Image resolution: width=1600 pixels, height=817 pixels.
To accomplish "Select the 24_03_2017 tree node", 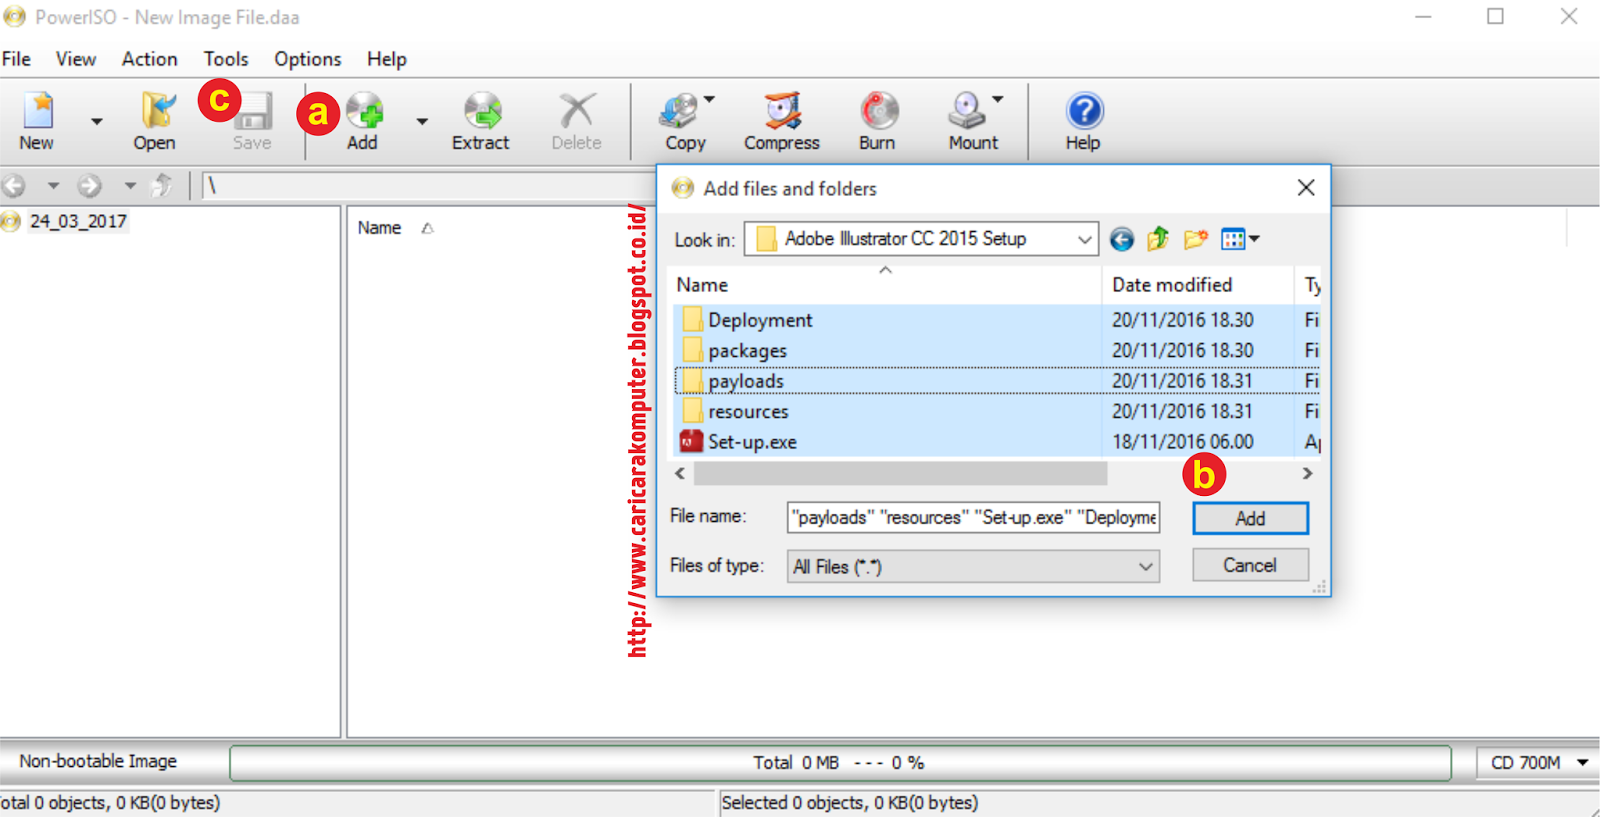I will (x=78, y=221).
